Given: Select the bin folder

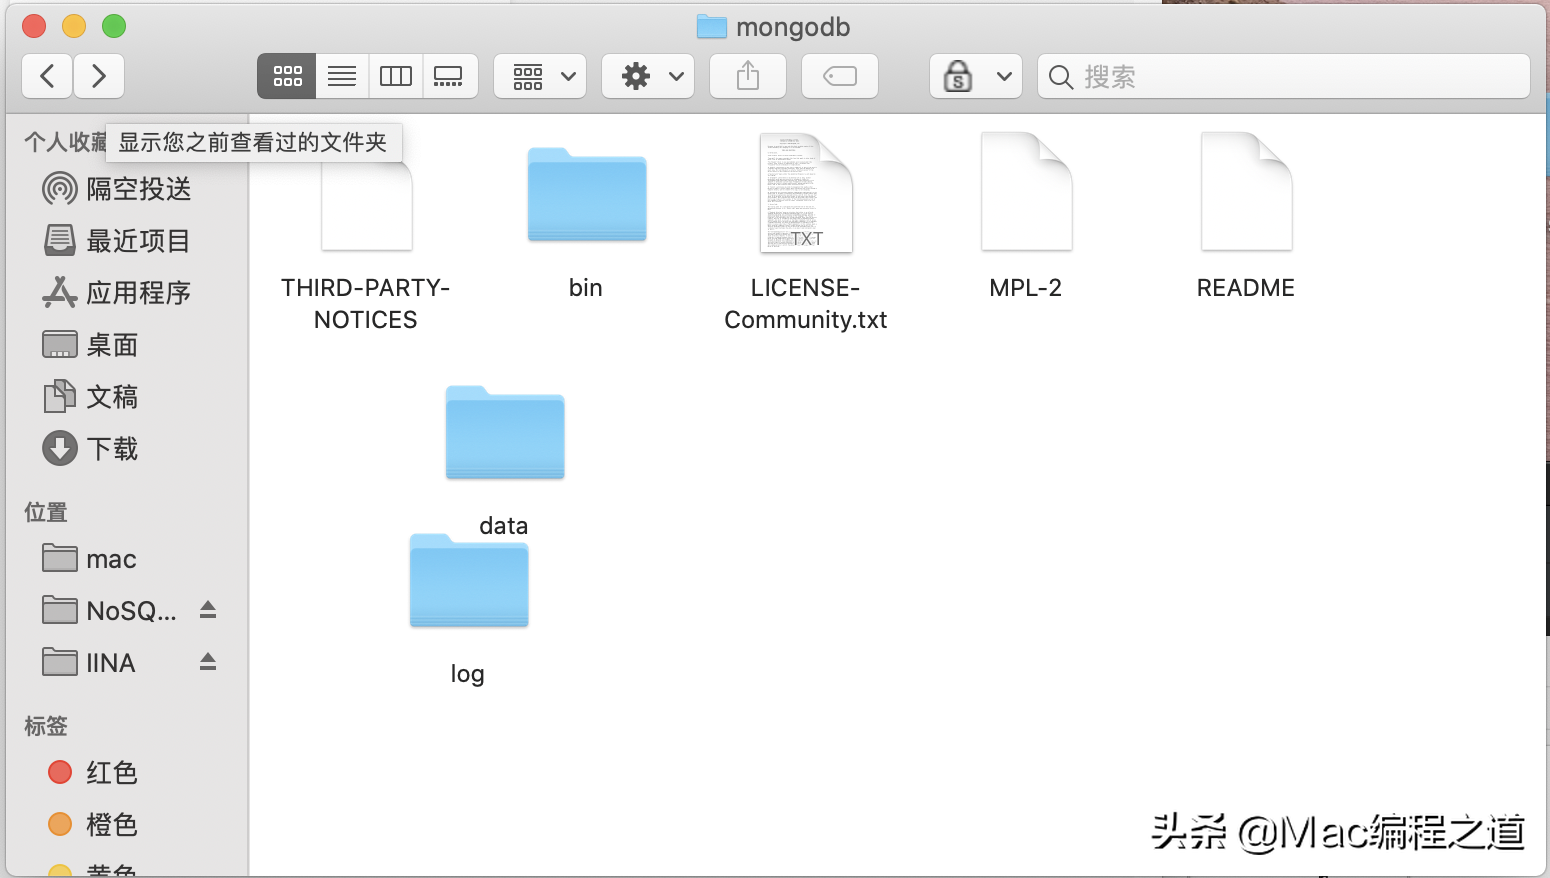Looking at the screenshot, I should [587, 194].
